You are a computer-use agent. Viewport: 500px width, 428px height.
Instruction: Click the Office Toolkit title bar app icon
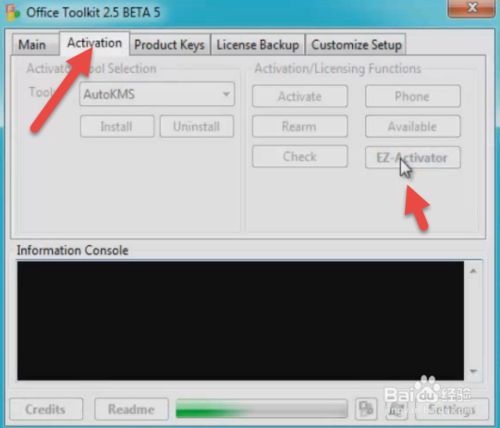13,13
